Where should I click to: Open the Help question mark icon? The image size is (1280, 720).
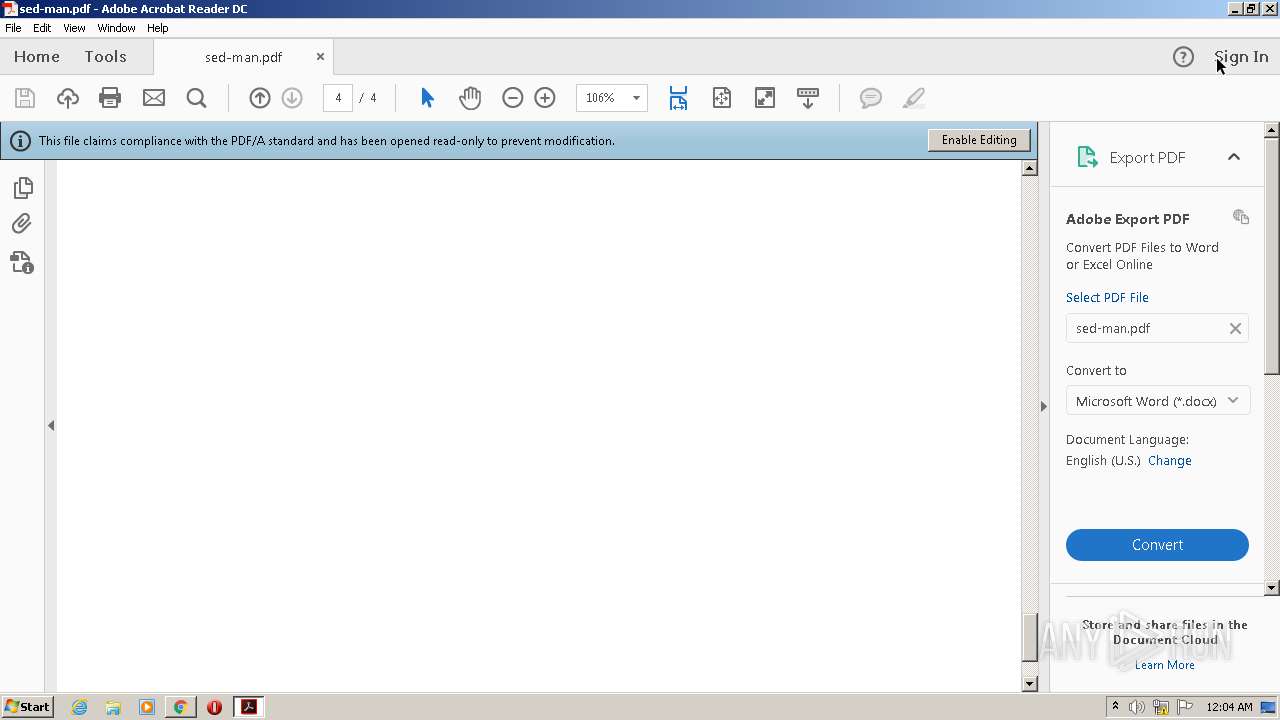tap(1183, 57)
